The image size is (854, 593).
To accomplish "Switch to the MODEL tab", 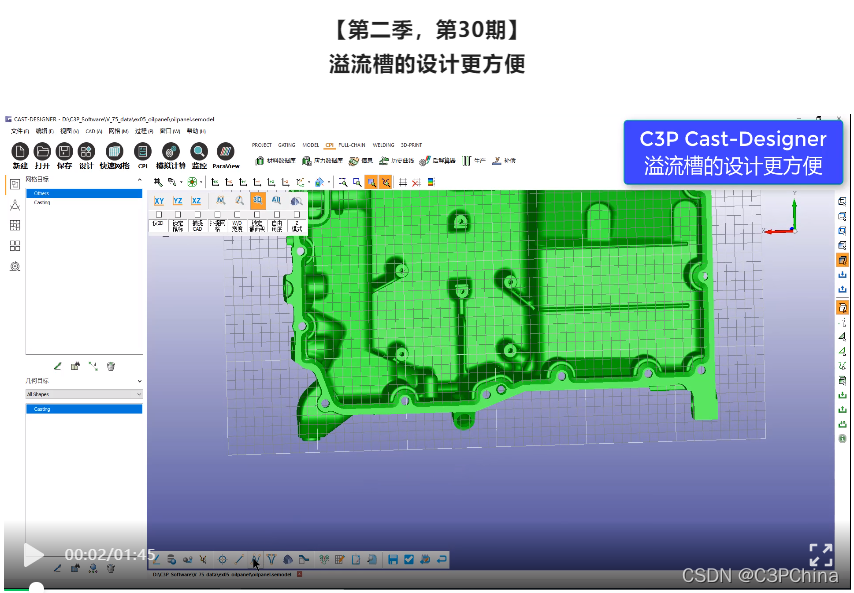I will (x=310, y=145).
